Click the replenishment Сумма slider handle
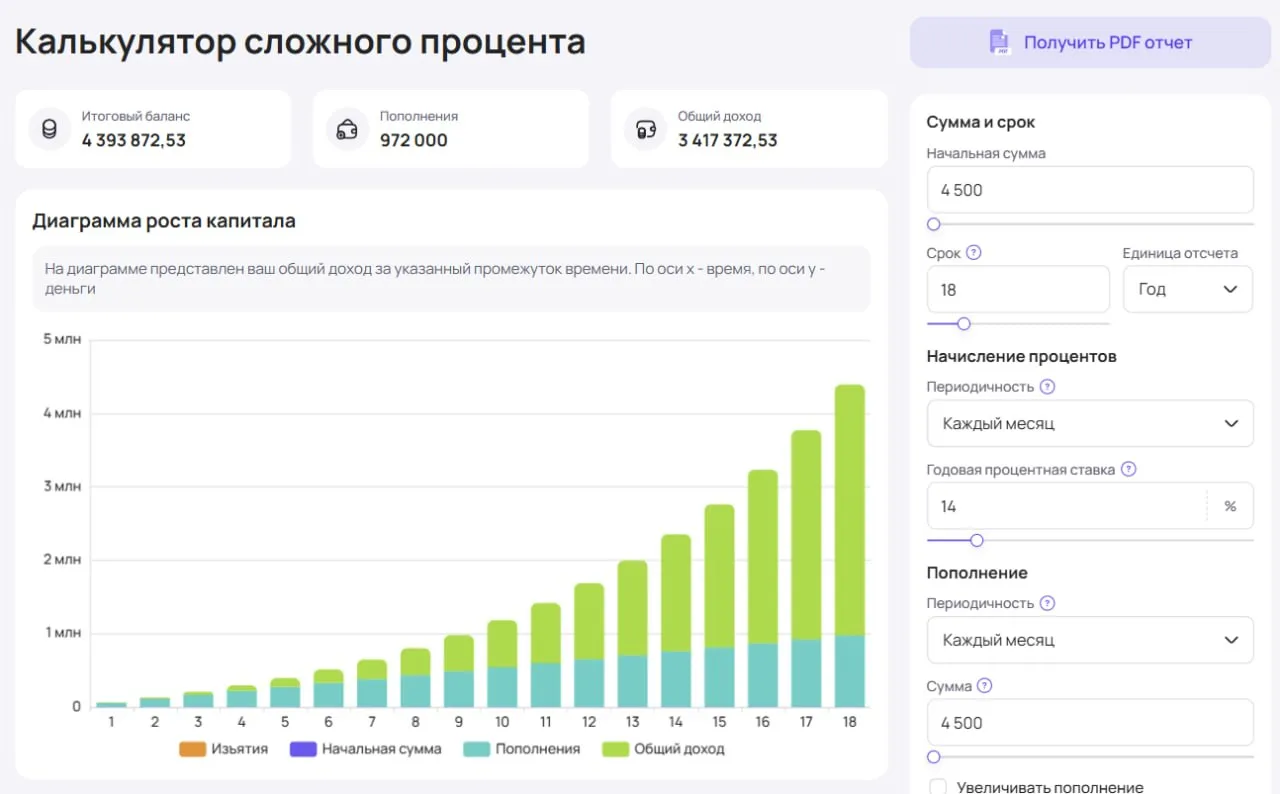The width and height of the screenshot is (1280, 794). pos(934,757)
